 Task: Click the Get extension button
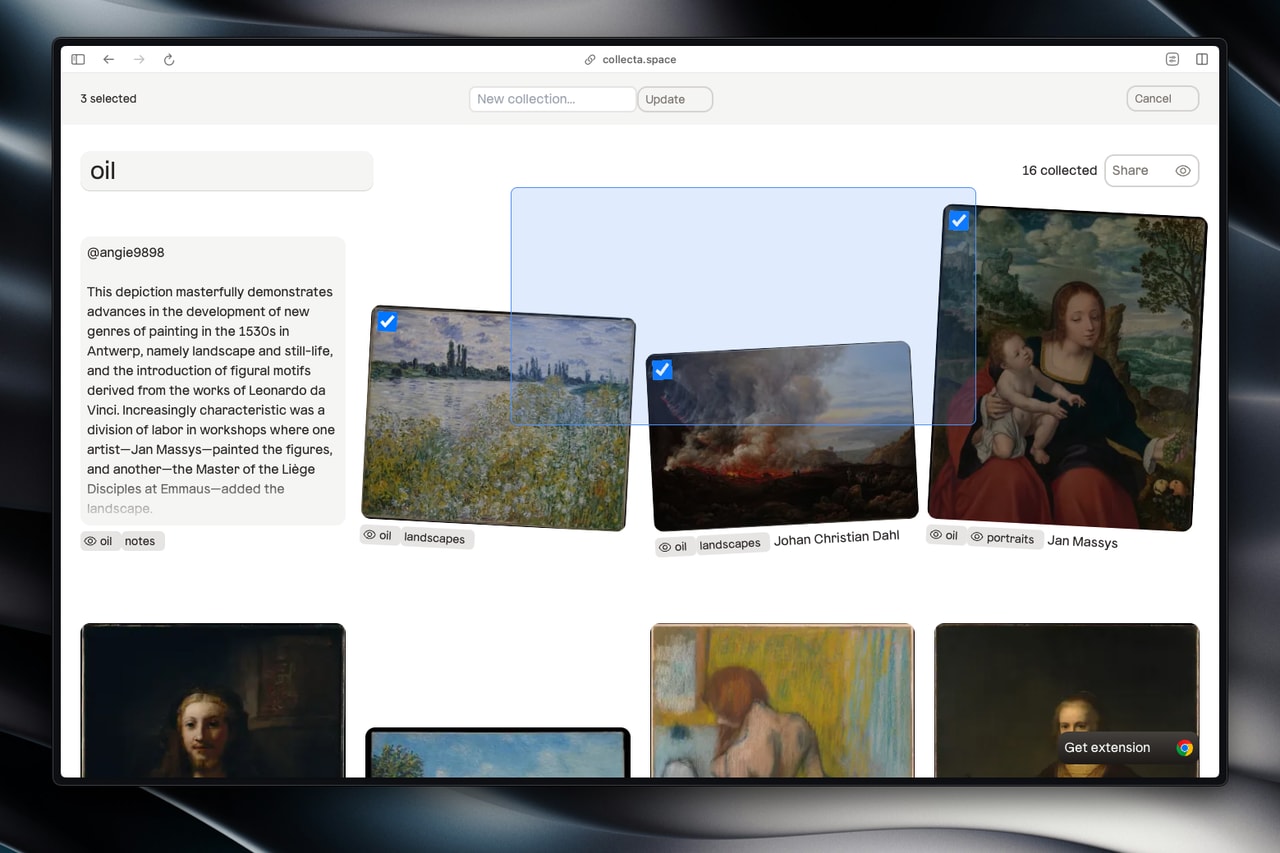[1127, 748]
